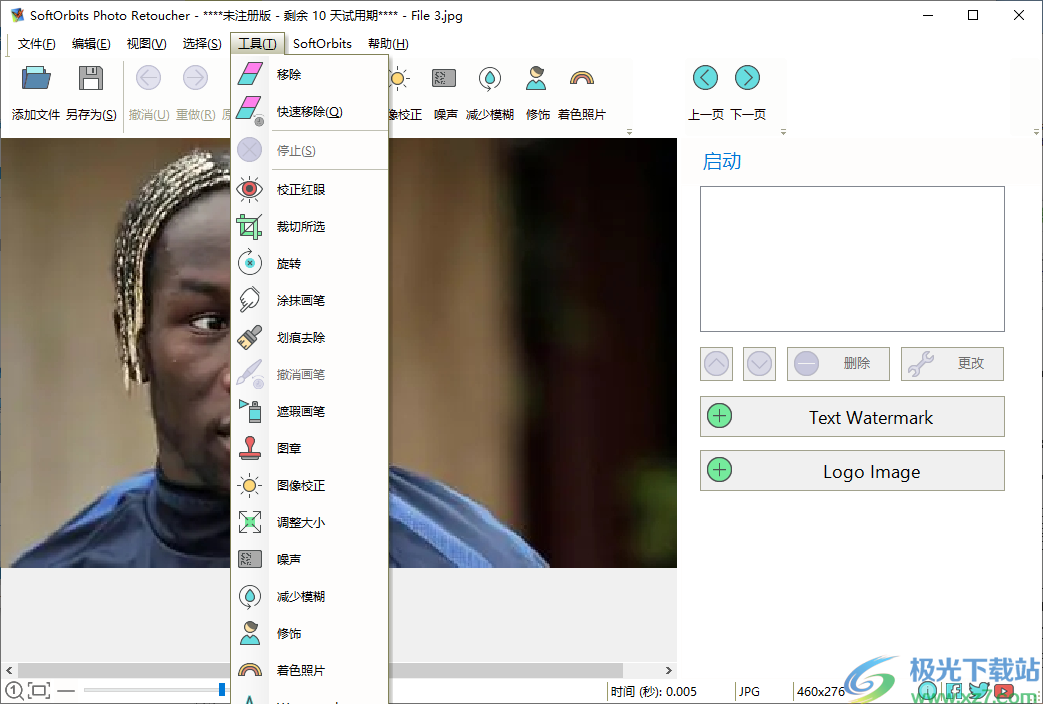This screenshot has width=1043, height=704.
Task: Open the Reduce Blur (减少模糊) tool
Action: click(489, 90)
